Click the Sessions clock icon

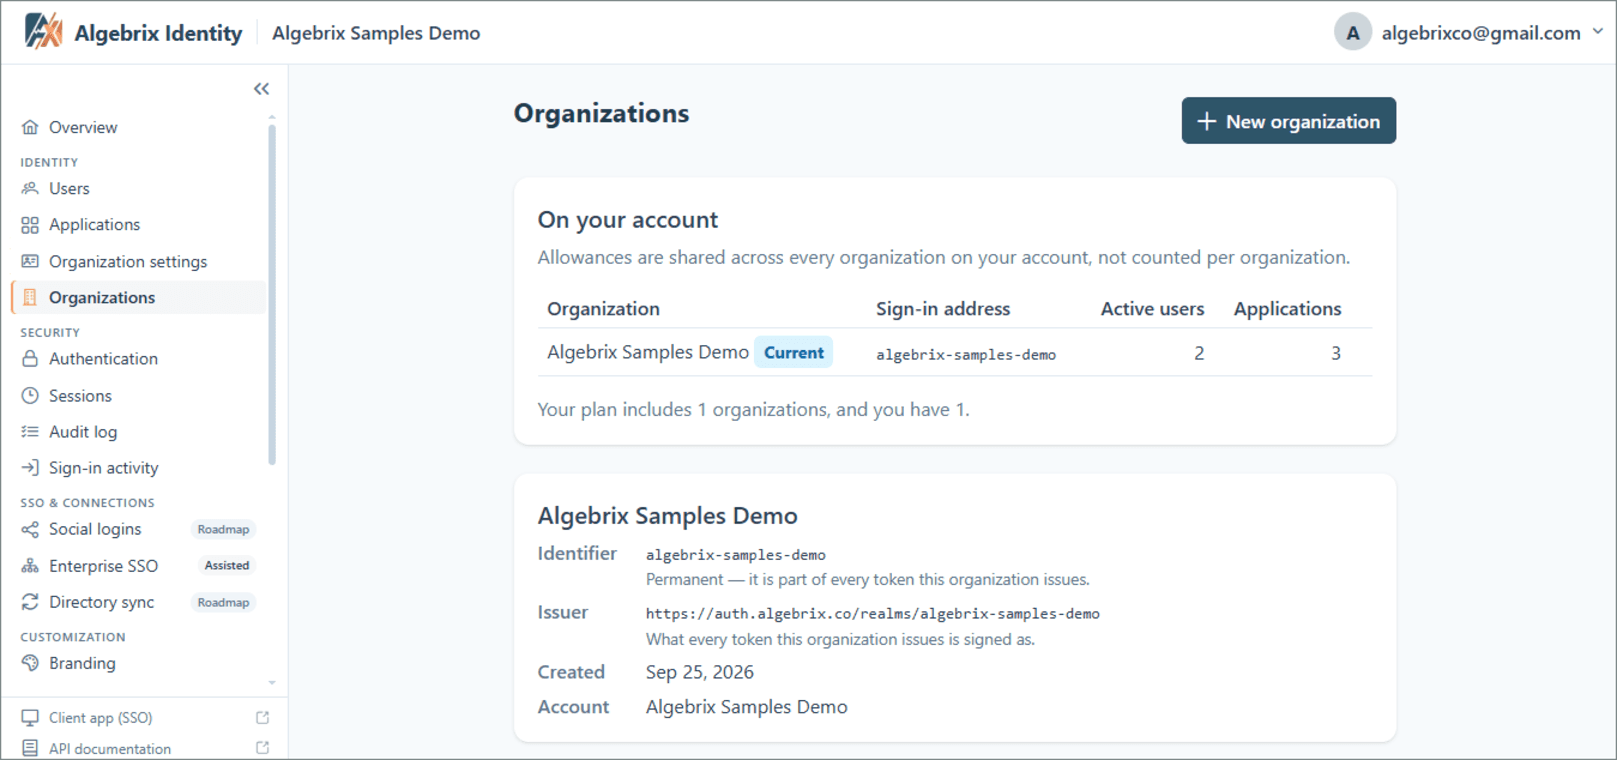pos(30,395)
